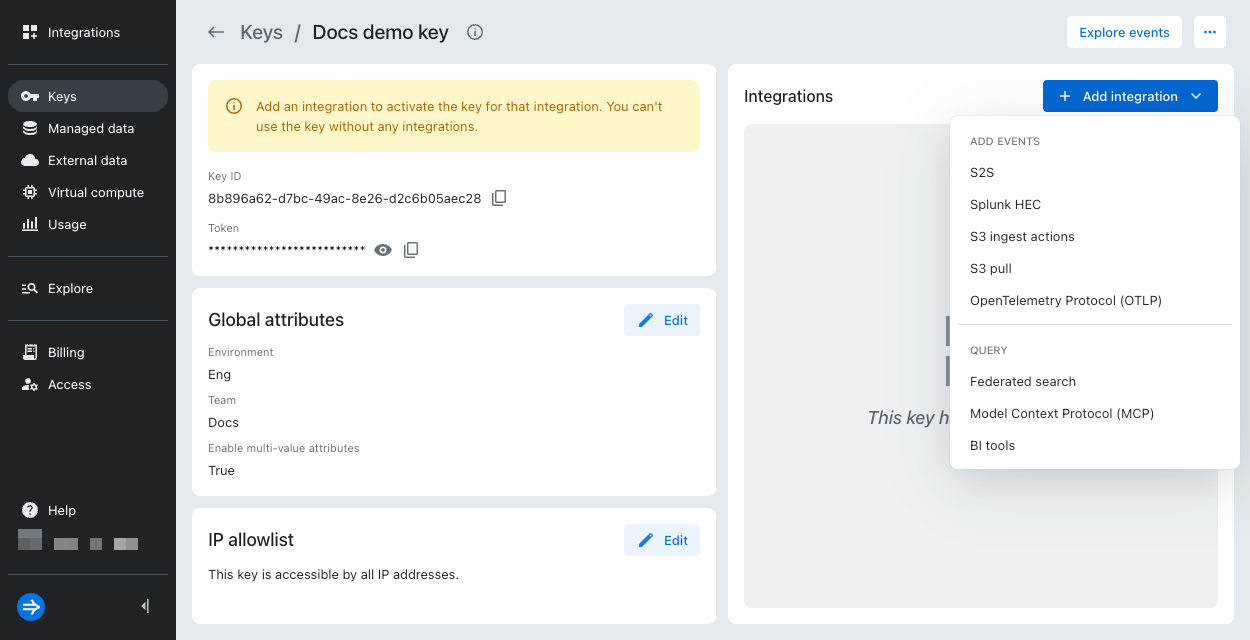Click the blue arrow logo icon

(x=31, y=606)
